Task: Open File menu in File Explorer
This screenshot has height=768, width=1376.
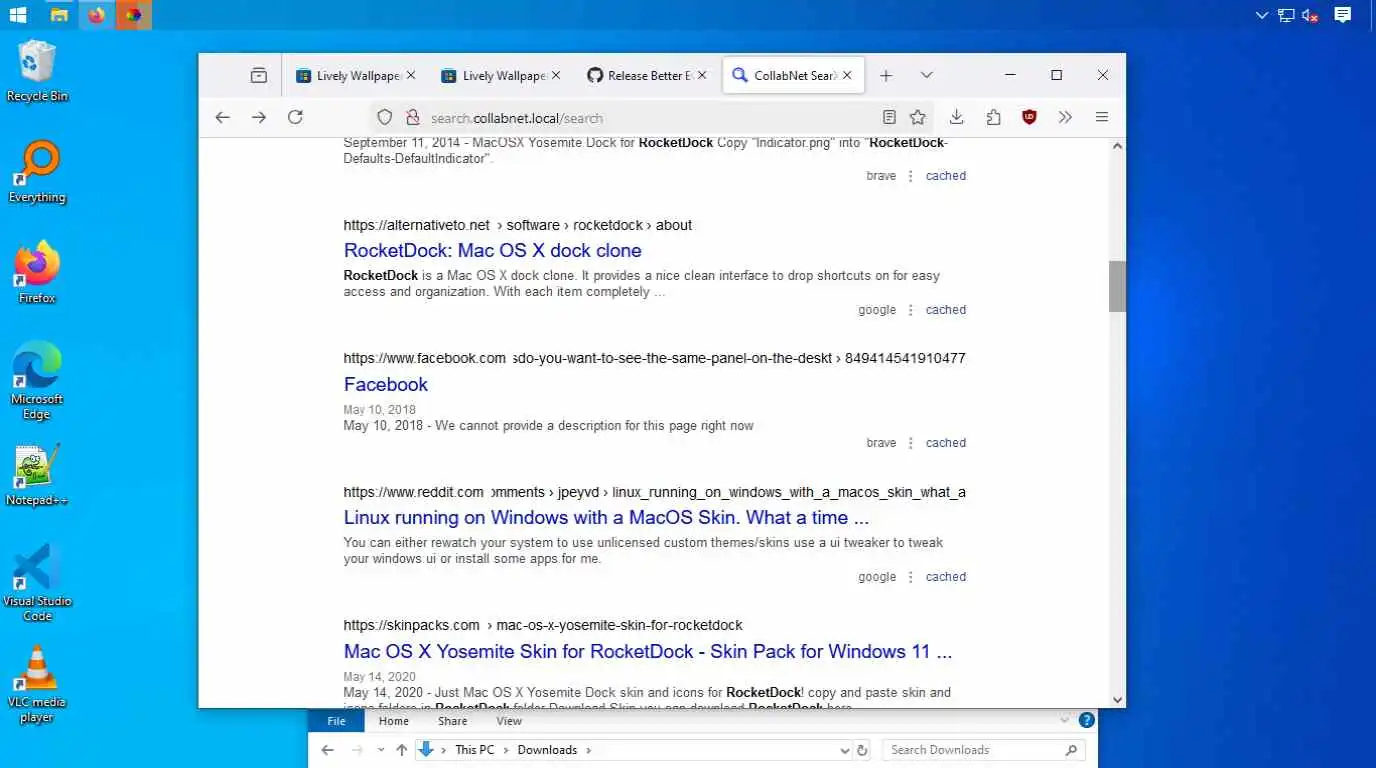Action: click(x=337, y=721)
